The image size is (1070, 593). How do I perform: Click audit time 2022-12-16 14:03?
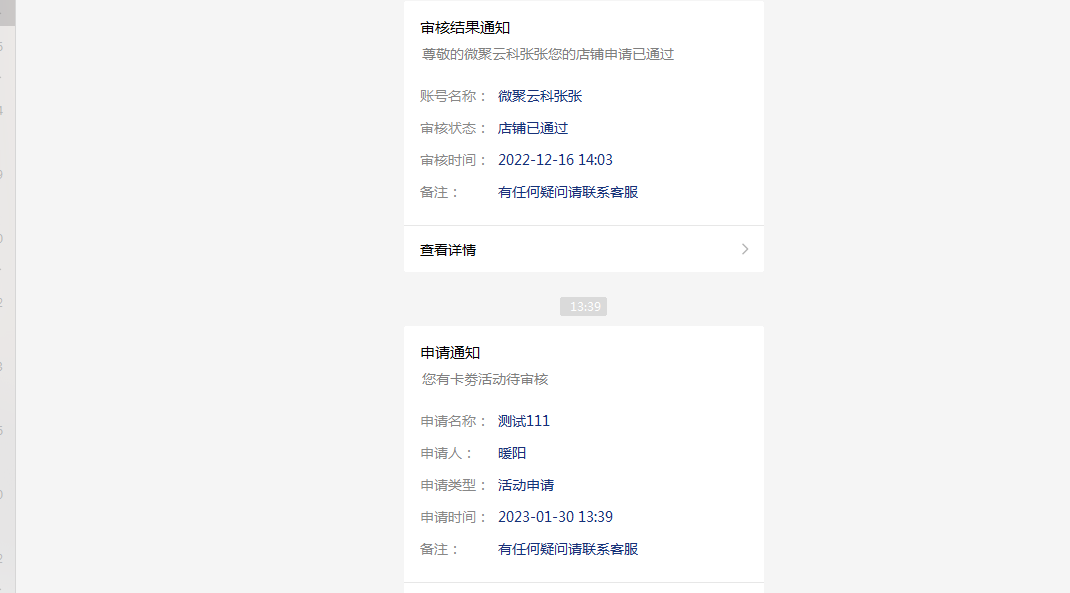555,160
